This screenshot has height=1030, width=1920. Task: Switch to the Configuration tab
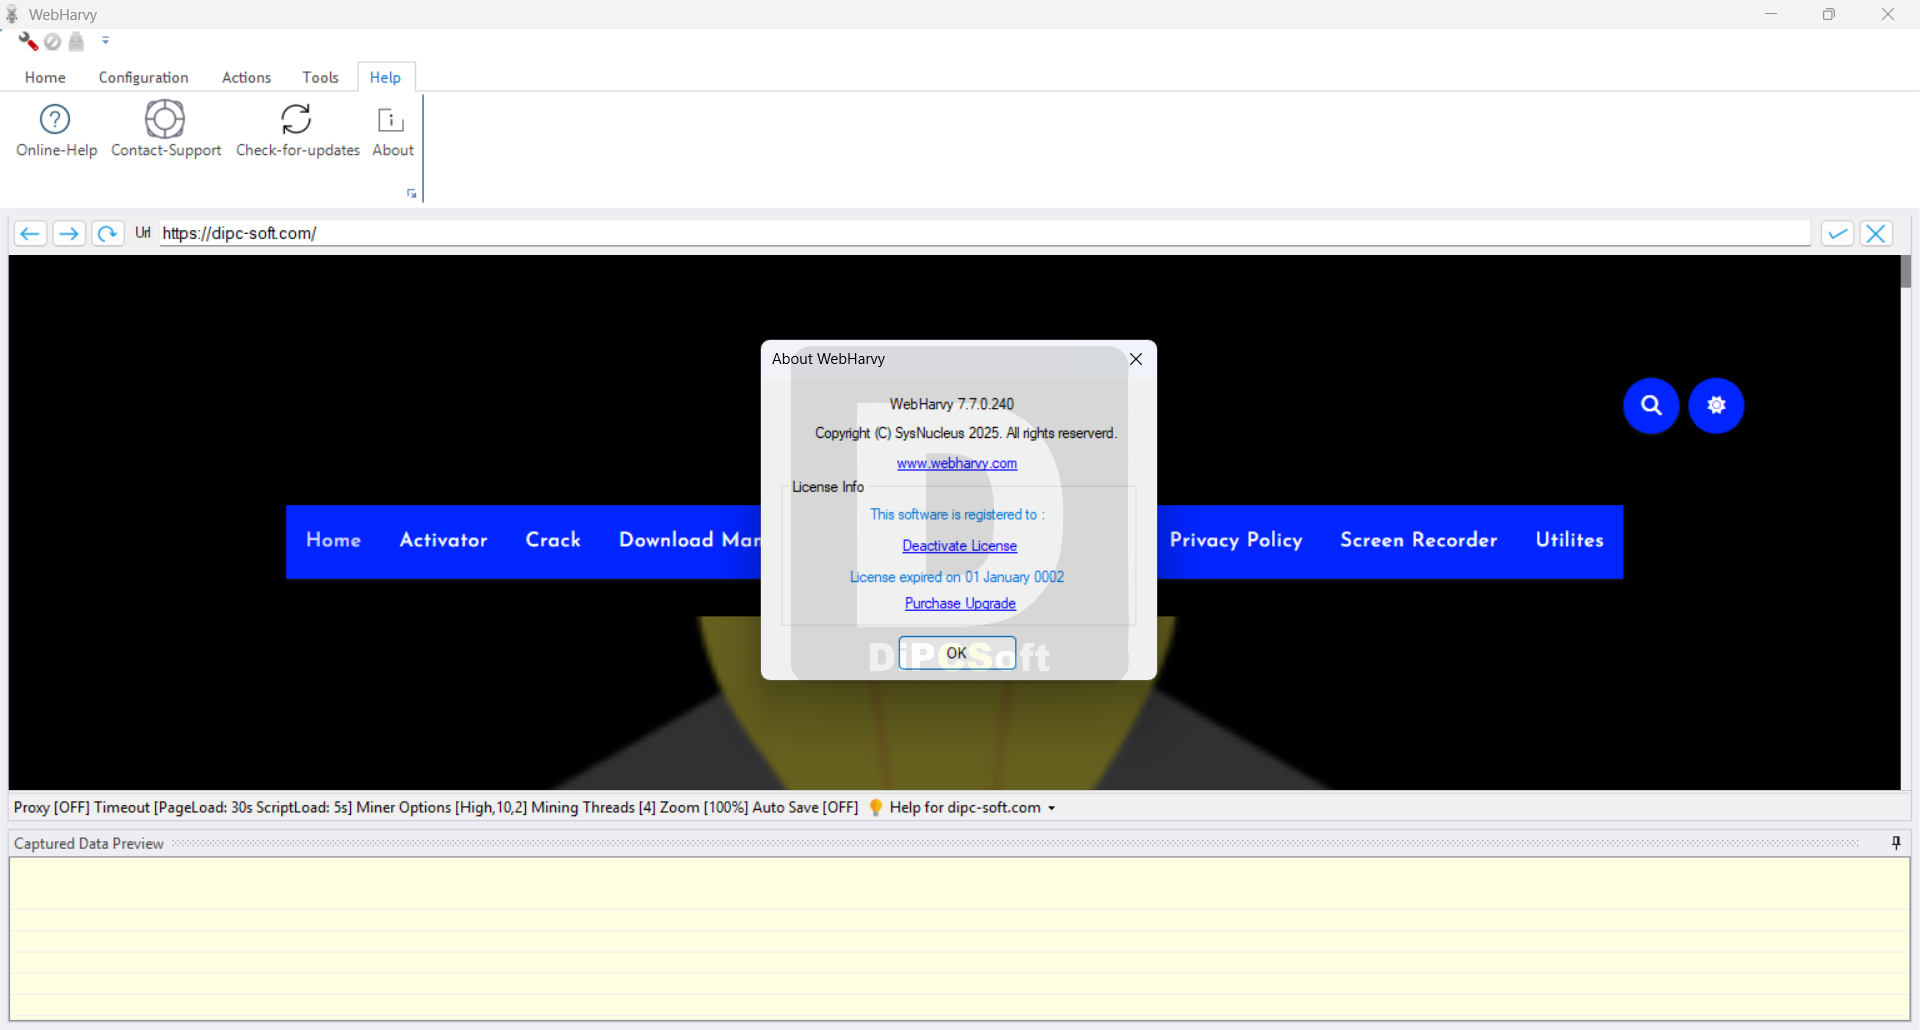[143, 77]
